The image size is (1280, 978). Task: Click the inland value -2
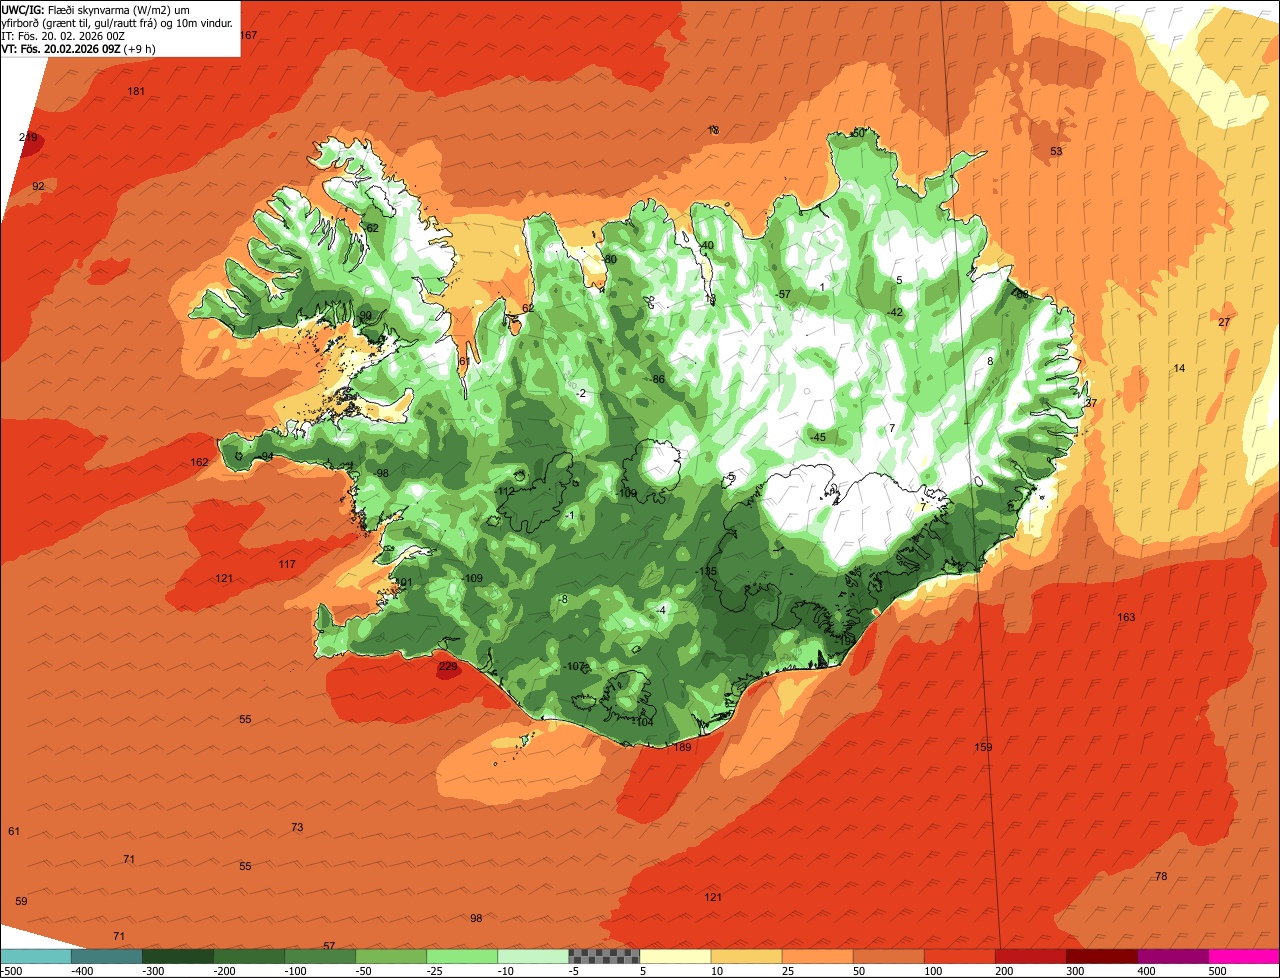581,394
